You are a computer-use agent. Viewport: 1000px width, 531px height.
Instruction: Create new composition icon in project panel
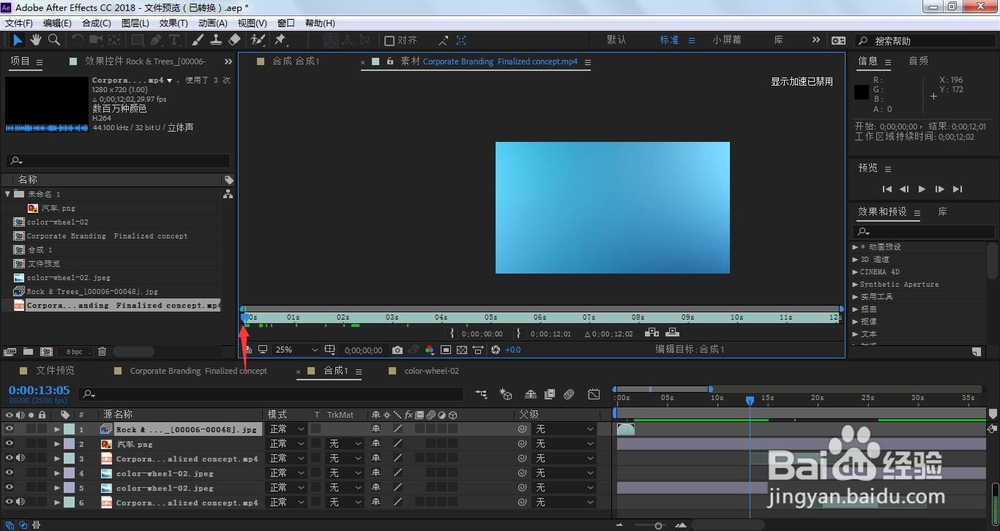coord(46,351)
